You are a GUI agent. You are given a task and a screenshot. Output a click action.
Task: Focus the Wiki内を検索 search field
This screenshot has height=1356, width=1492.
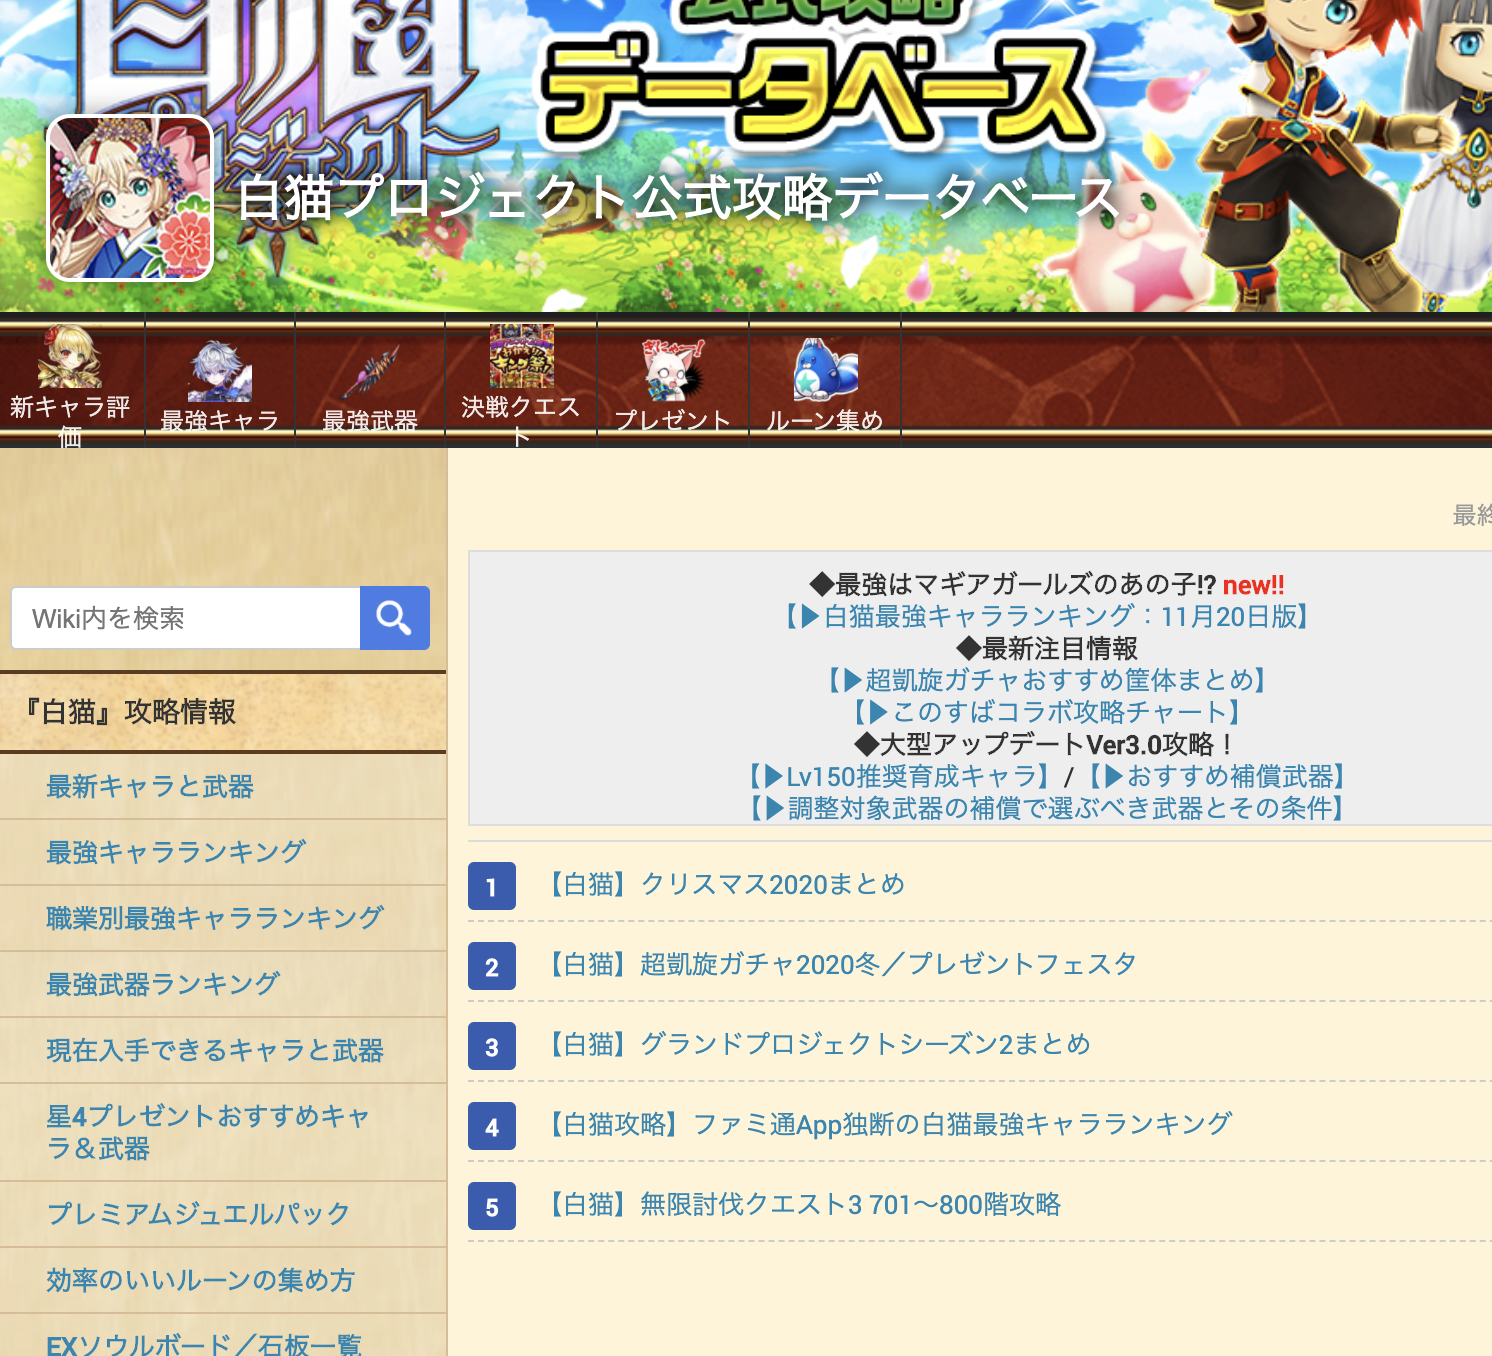(x=186, y=618)
